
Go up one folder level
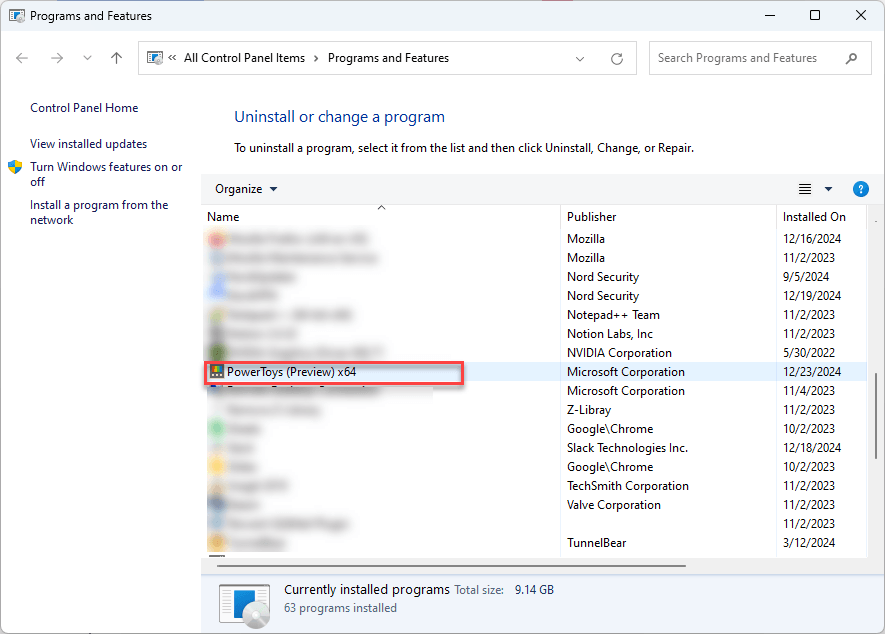point(116,58)
